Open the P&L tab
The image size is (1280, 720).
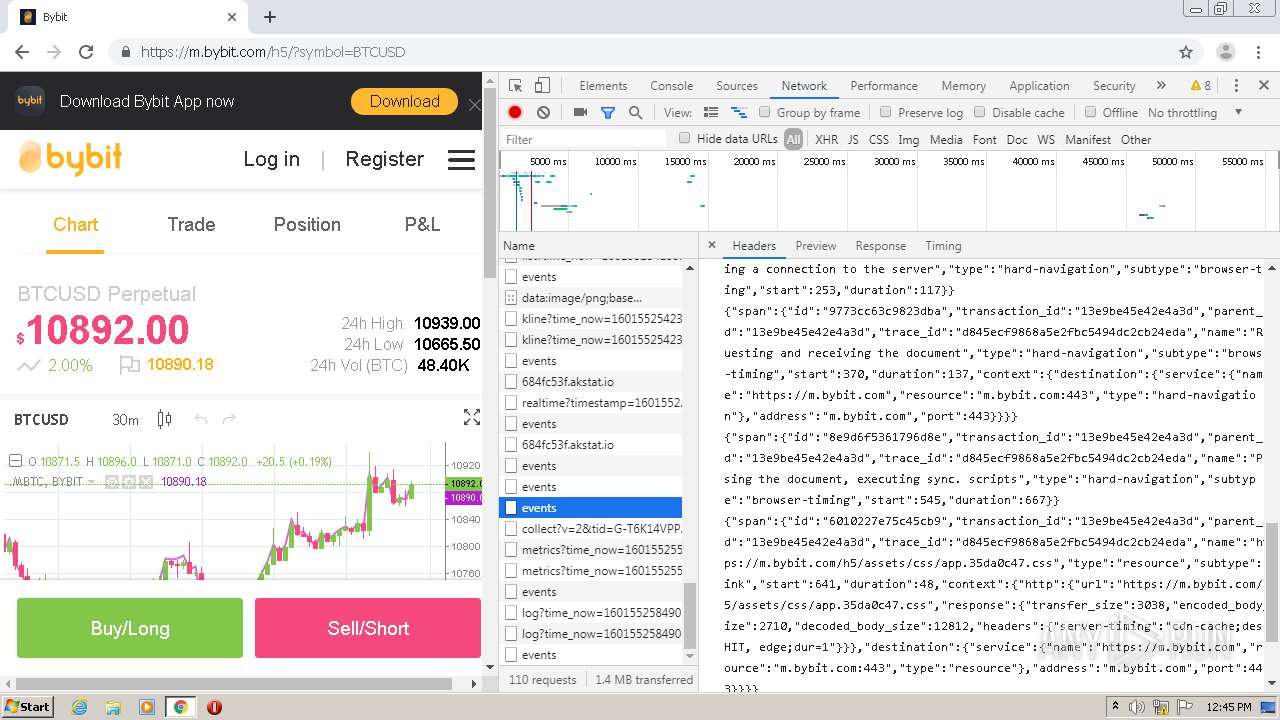[x=422, y=225]
